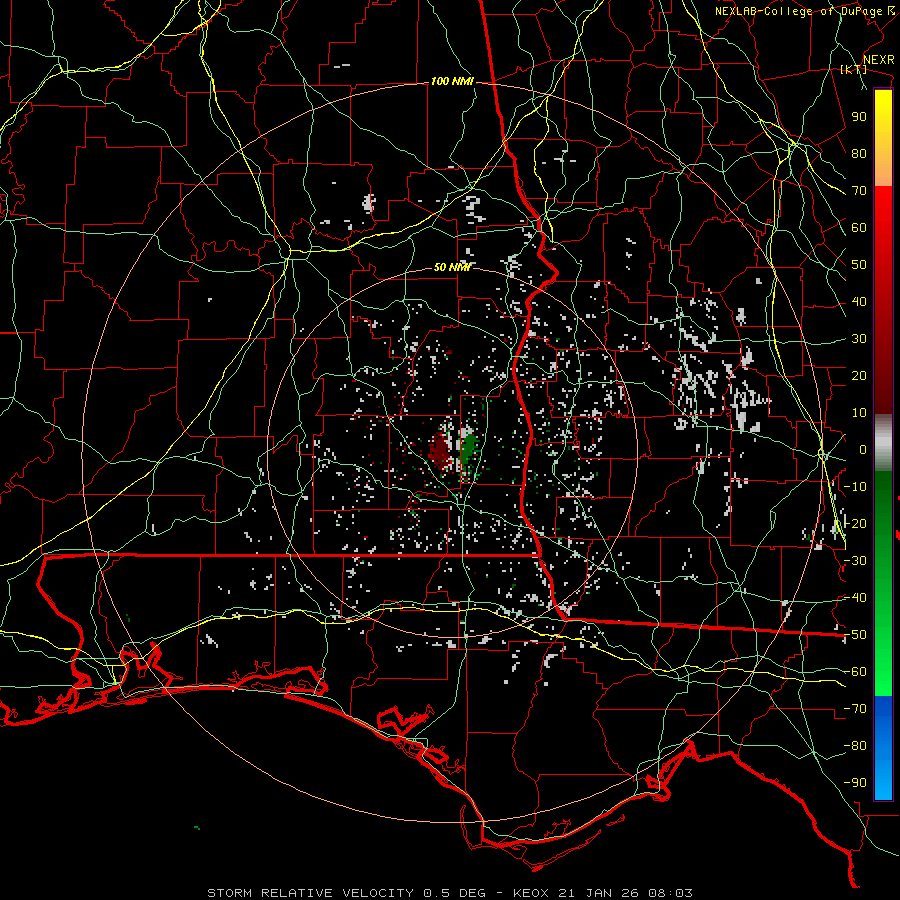The image size is (900, 900).
Task: Click the -50 value on the velocity scale
Action: pyautogui.click(x=855, y=635)
